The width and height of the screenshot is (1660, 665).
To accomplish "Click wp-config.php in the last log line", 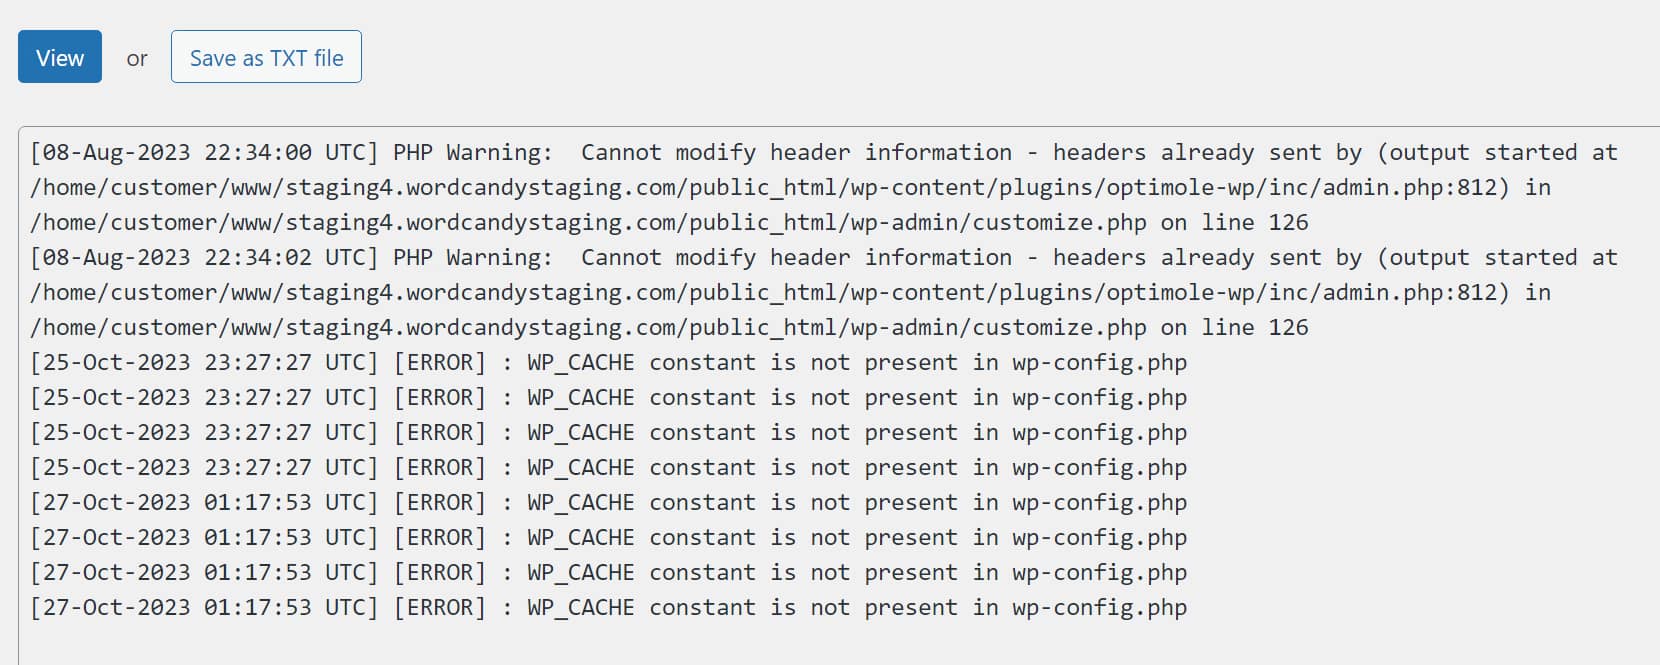I will click(x=1099, y=608).
